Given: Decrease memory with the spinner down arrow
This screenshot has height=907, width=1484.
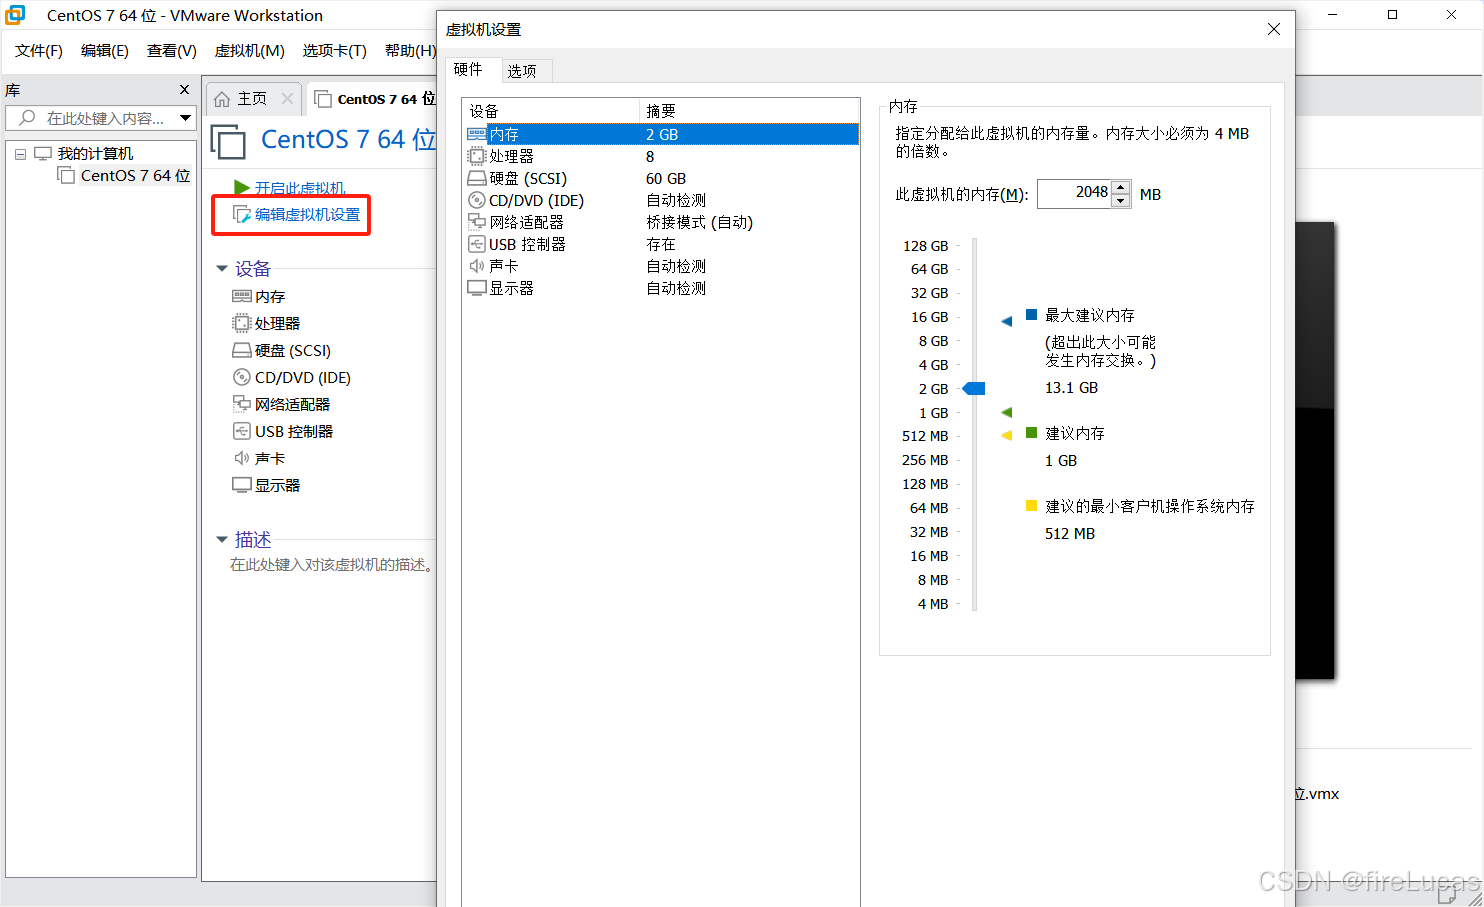Looking at the screenshot, I should [x=1121, y=201].
